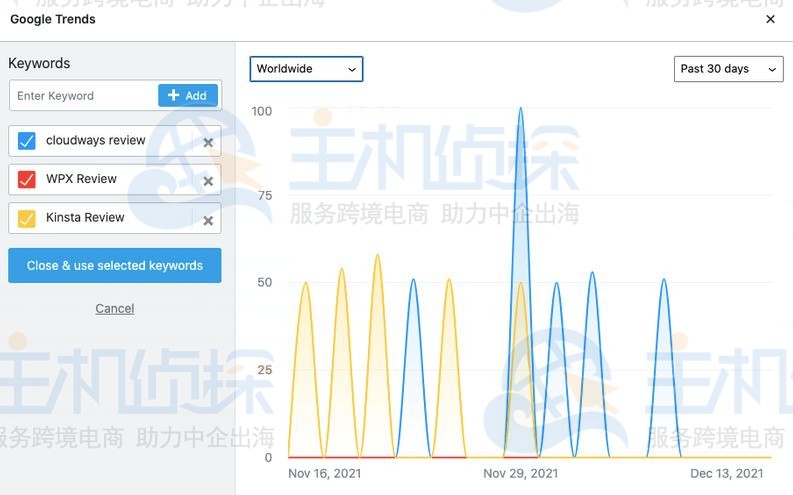The width and height of the screenshot is (793, 495).
Task: Click the 75 y-axis label
Action: coord(265,196)
